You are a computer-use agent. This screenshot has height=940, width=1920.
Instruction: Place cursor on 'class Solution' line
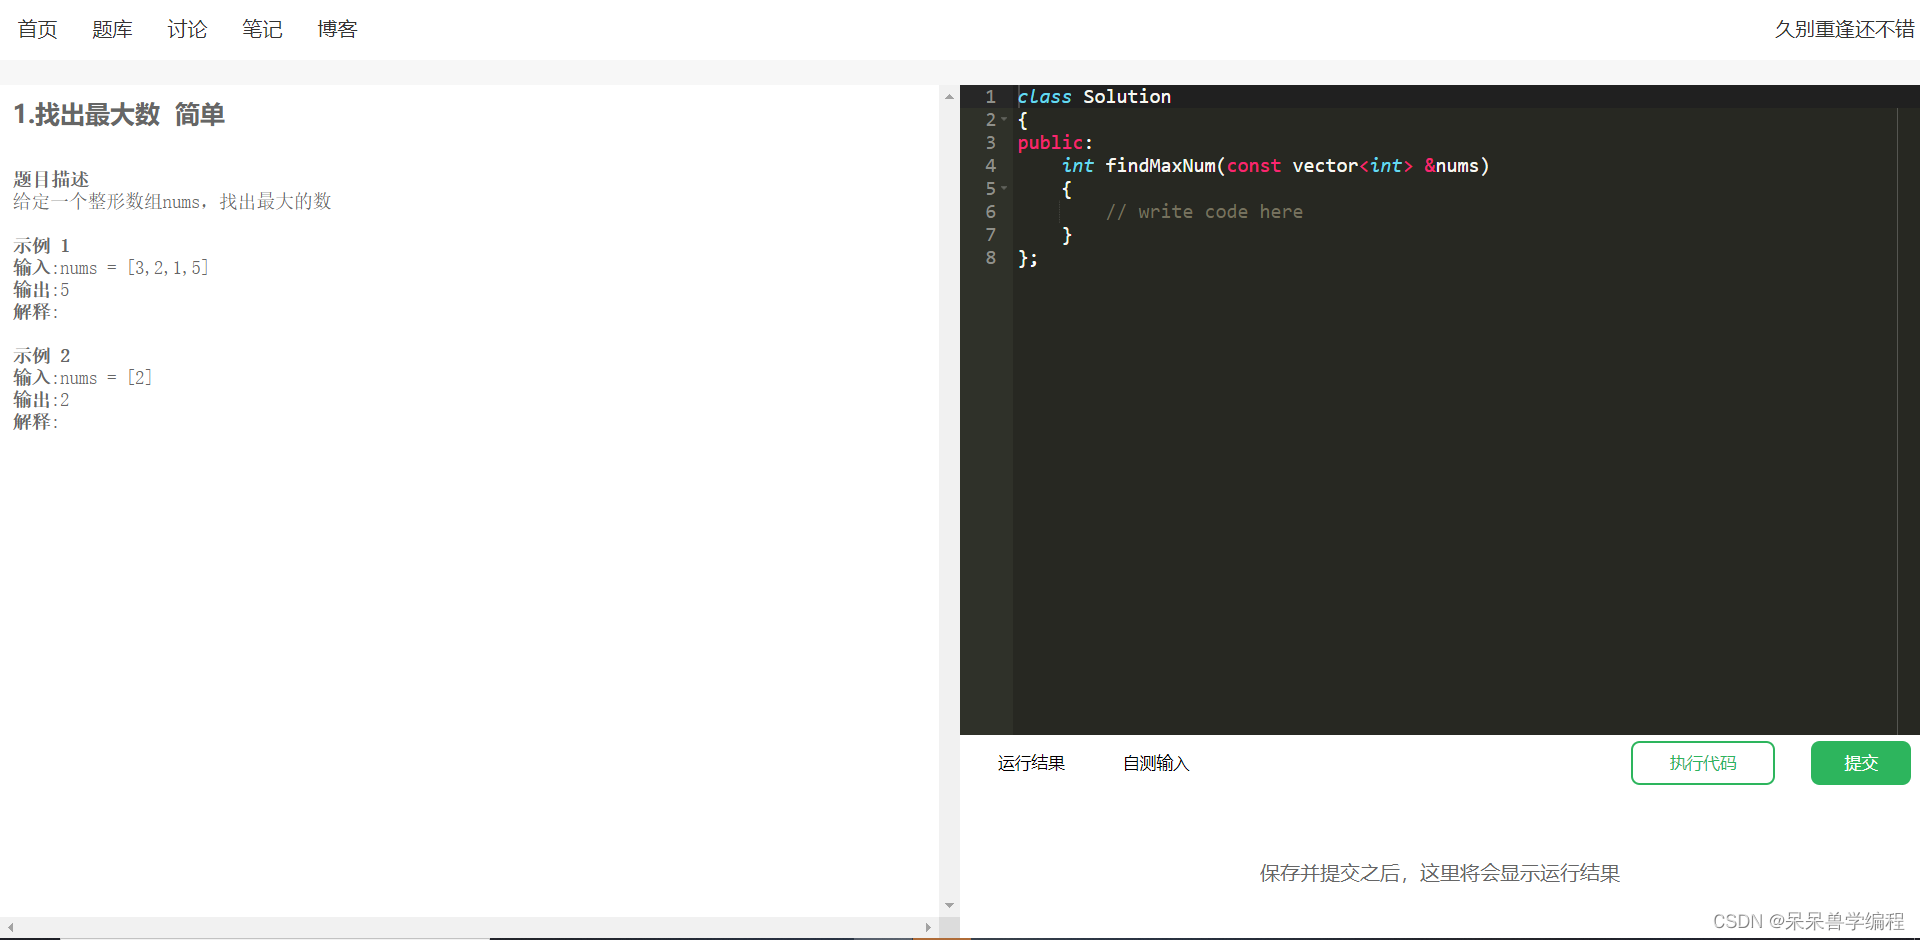pyautogui.click(x=1094, y=97)
